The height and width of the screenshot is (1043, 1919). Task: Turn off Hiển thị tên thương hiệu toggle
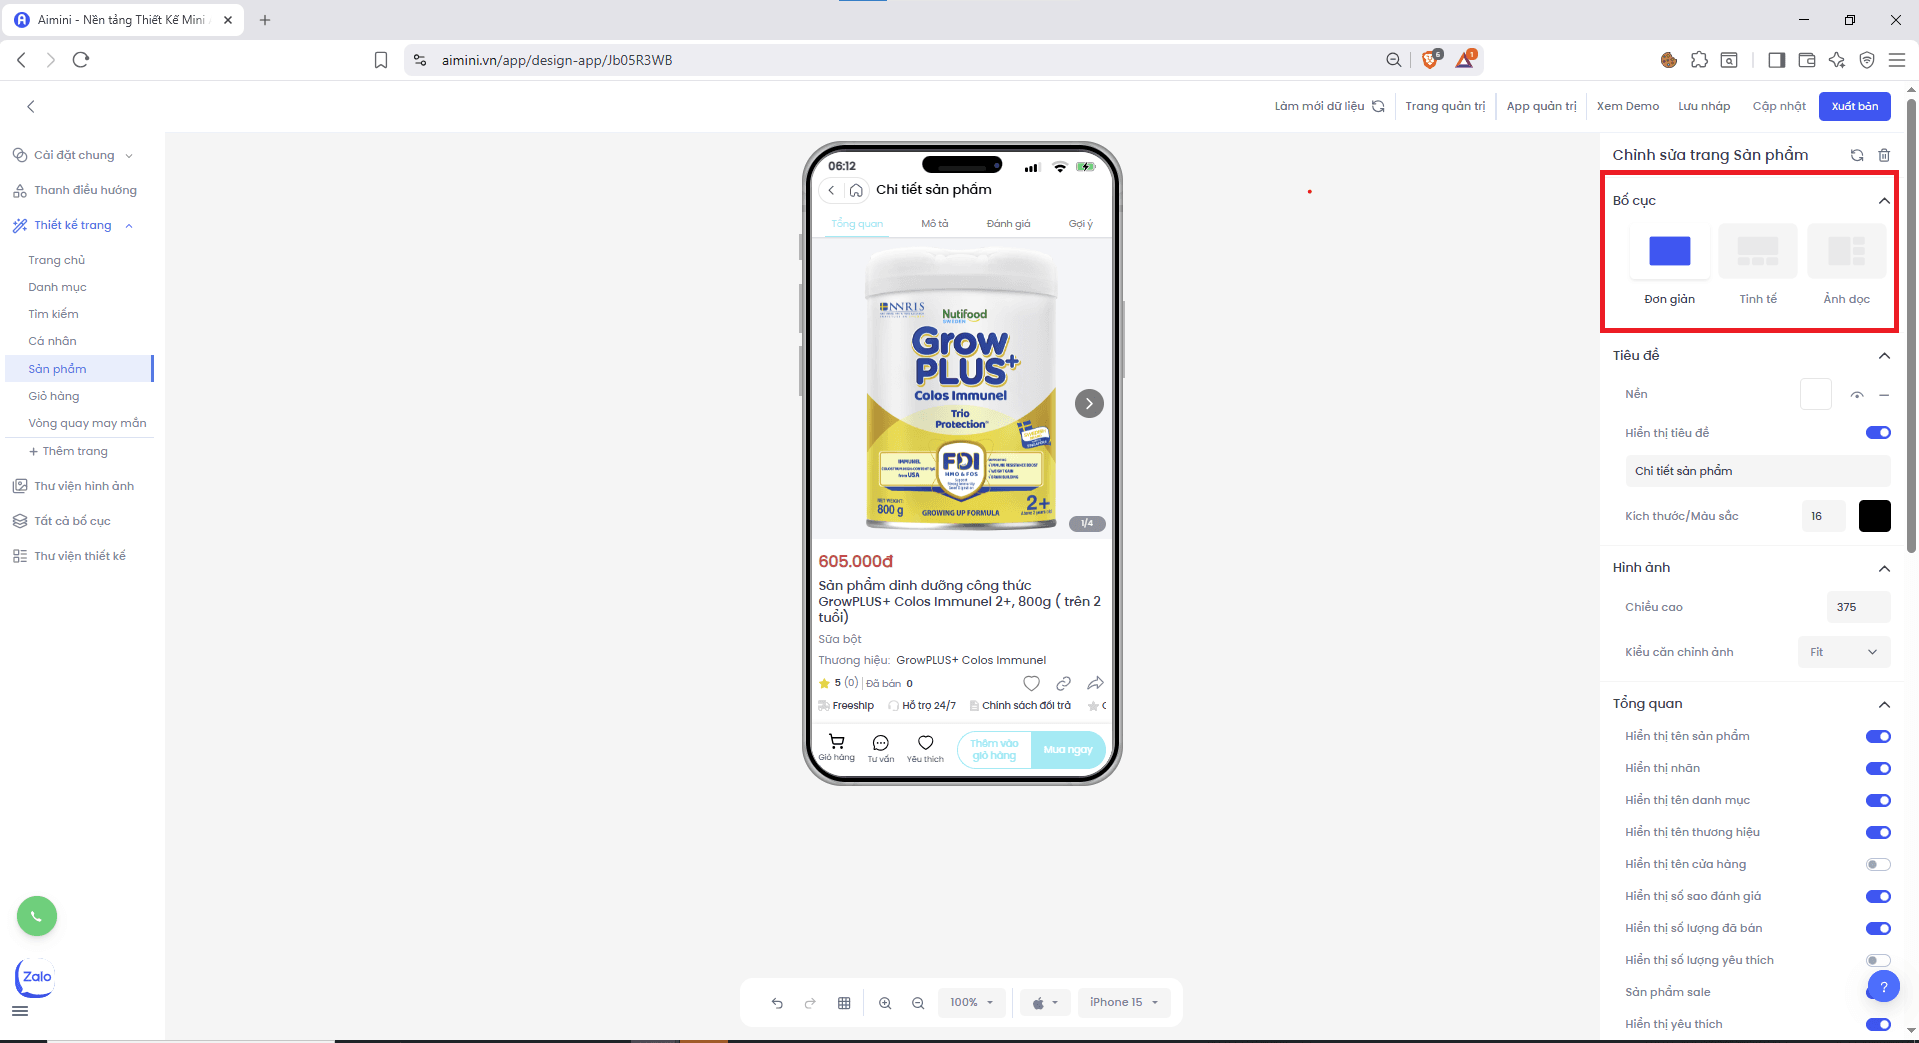tap(1878, 832)
